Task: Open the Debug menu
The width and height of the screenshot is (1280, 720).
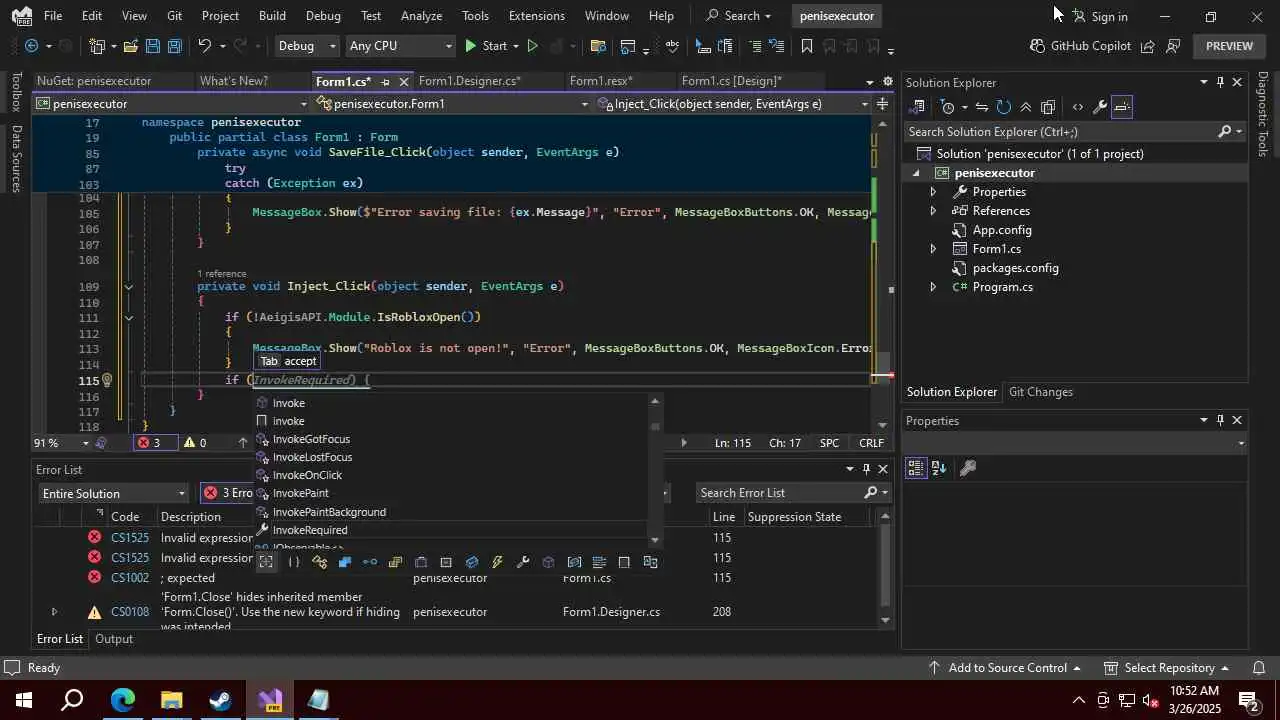Action: 323,16
